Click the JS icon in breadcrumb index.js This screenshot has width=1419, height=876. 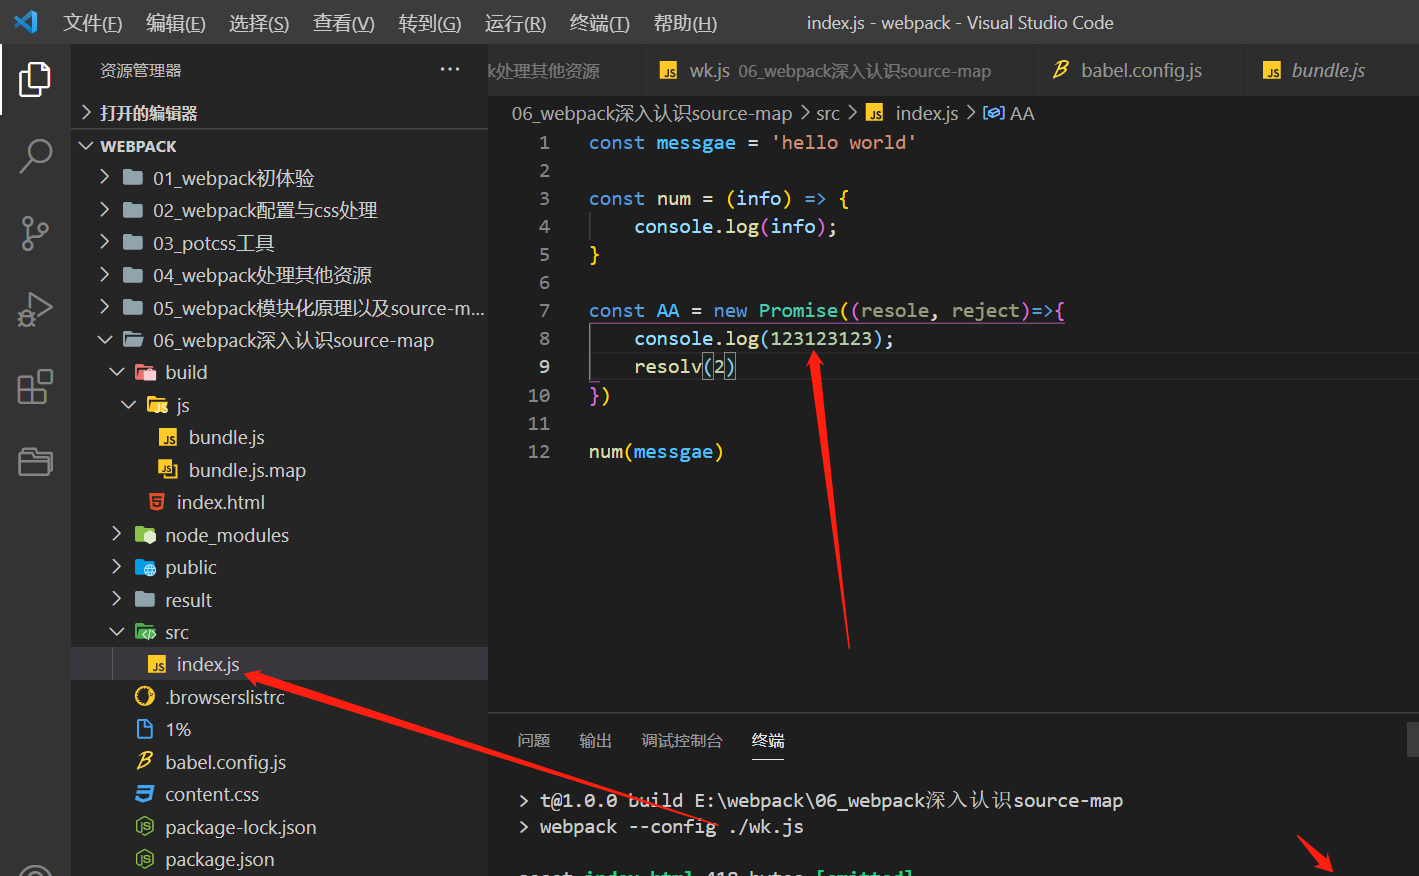click(875, 113)
